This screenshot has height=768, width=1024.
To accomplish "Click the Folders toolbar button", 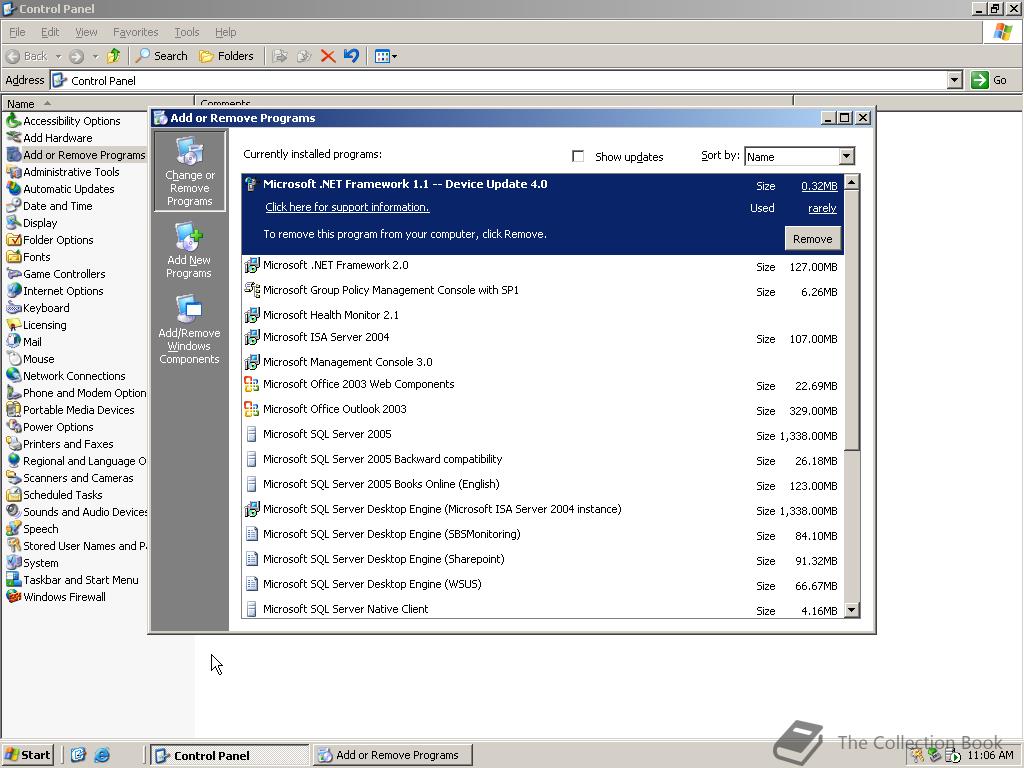I will pyautogui.click(x=226, y=56).
